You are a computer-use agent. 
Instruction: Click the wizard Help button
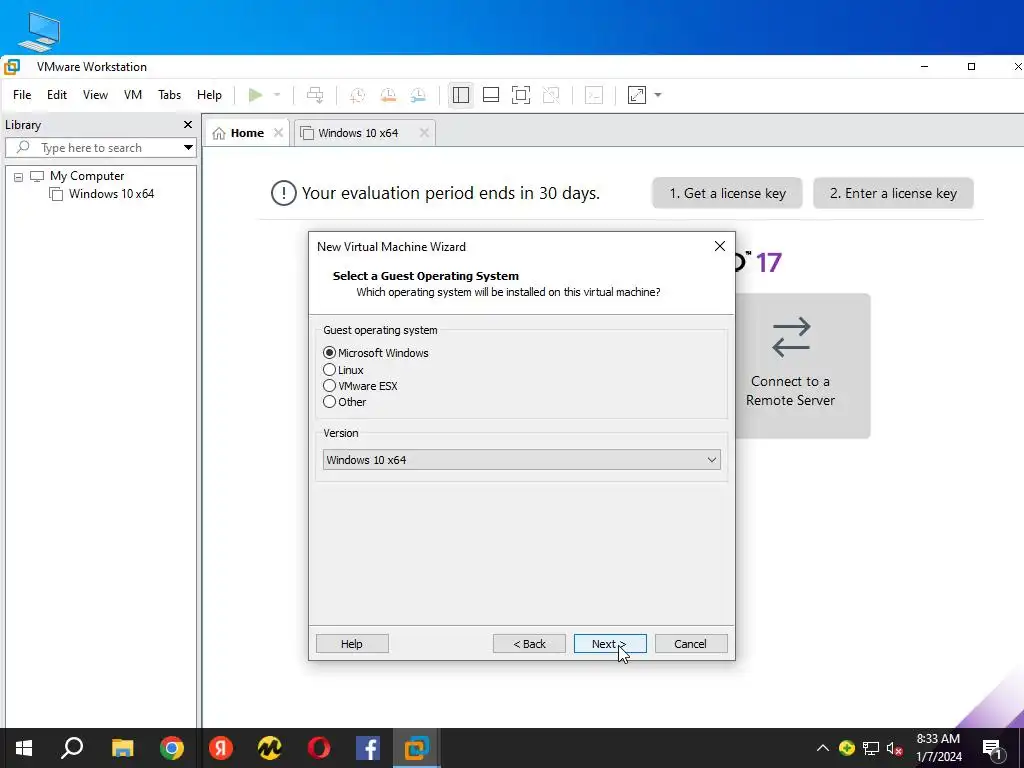pos(352,644)
